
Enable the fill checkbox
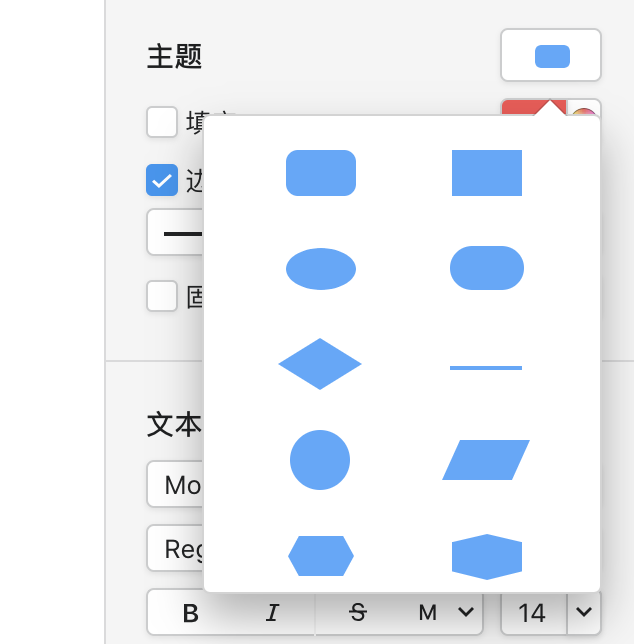pyautogui.click(x=162, y=122)
